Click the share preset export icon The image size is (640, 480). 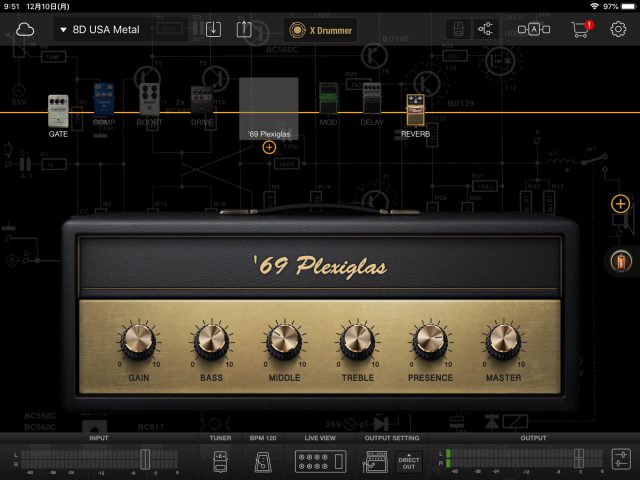pyautogui.click(x=244, y=30)
